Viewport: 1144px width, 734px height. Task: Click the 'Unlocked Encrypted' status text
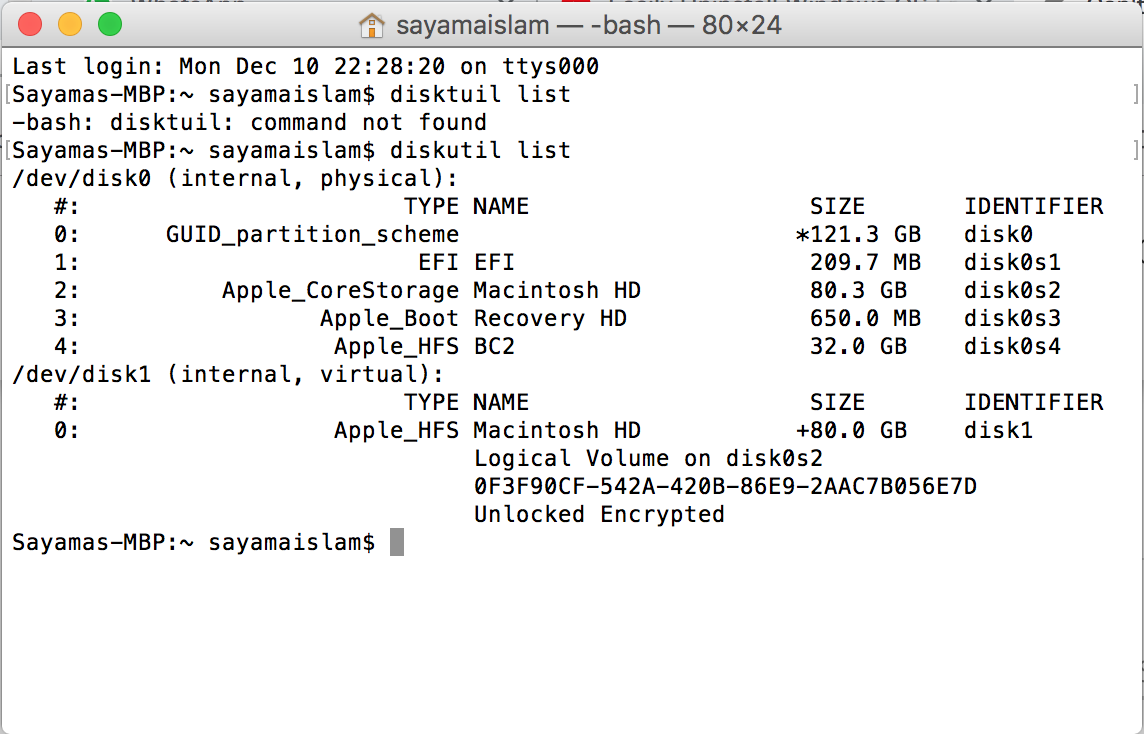point(599,515)
